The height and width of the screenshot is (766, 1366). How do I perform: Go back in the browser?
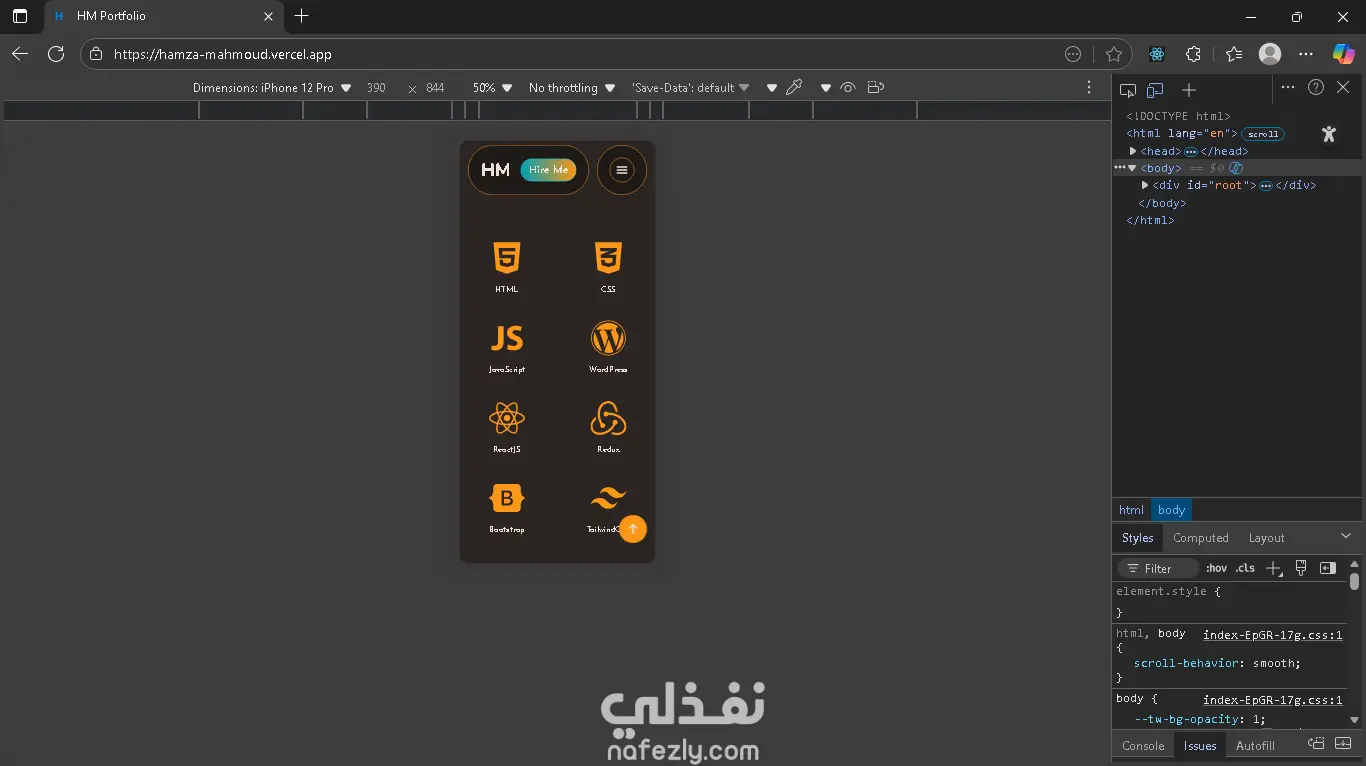click(20, 54)
